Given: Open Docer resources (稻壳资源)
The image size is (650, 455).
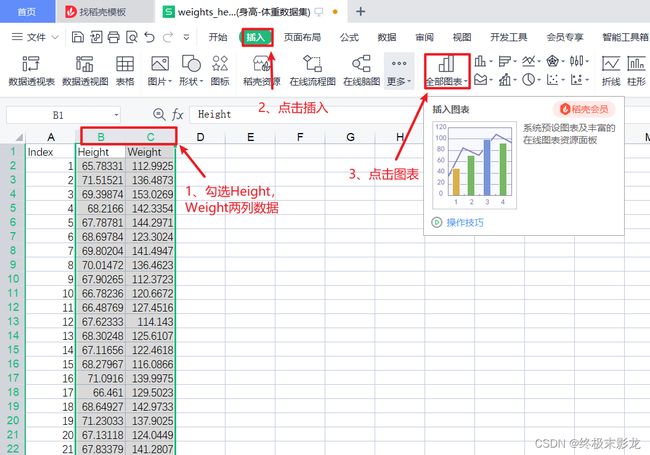Looking at the screenshot, I should (262, 70).
